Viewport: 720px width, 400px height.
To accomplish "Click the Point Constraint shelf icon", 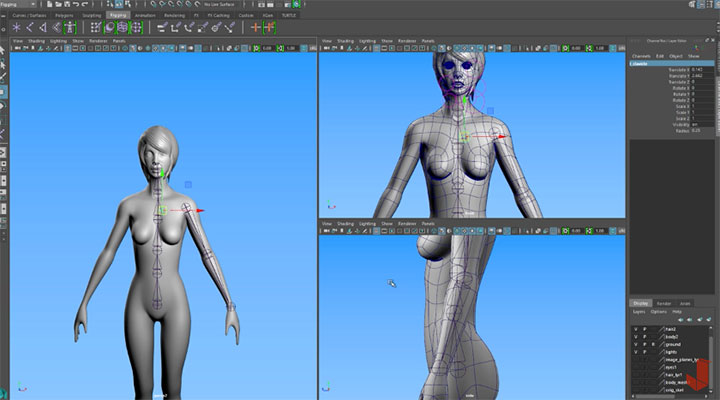I will (175, 28).
